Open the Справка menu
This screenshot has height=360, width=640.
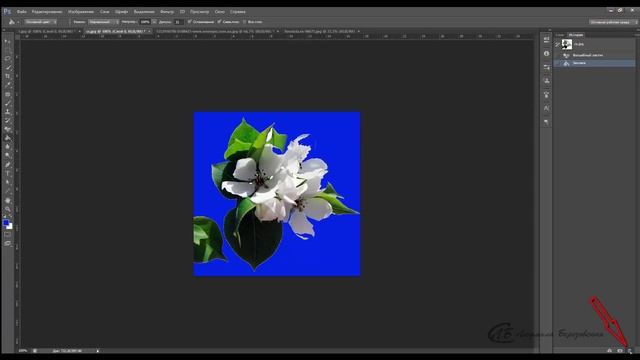(238, 12)
